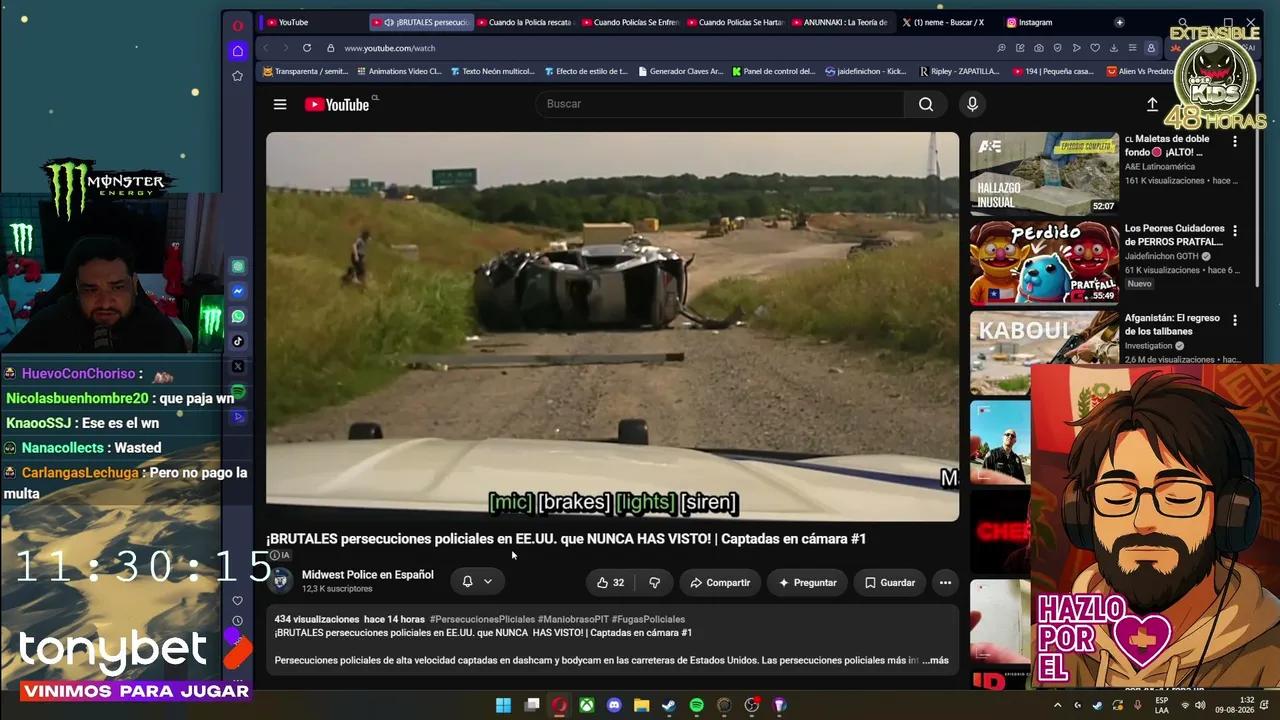This screenshot has width=1280, height=720.
Task: Click the Compartir share button
Action: (x=720, y=582)
